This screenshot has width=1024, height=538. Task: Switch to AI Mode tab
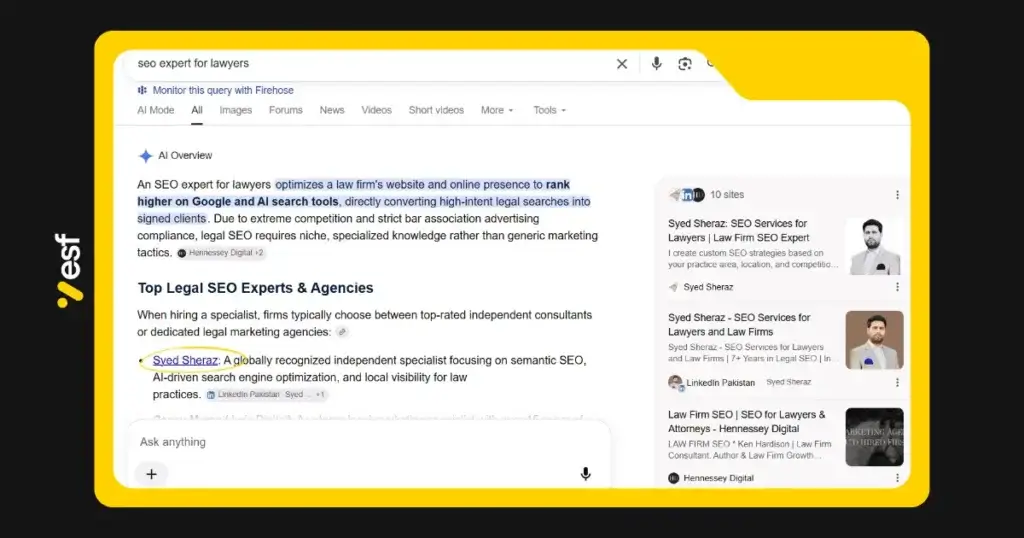pyautogui.click(x=155, y=110)
